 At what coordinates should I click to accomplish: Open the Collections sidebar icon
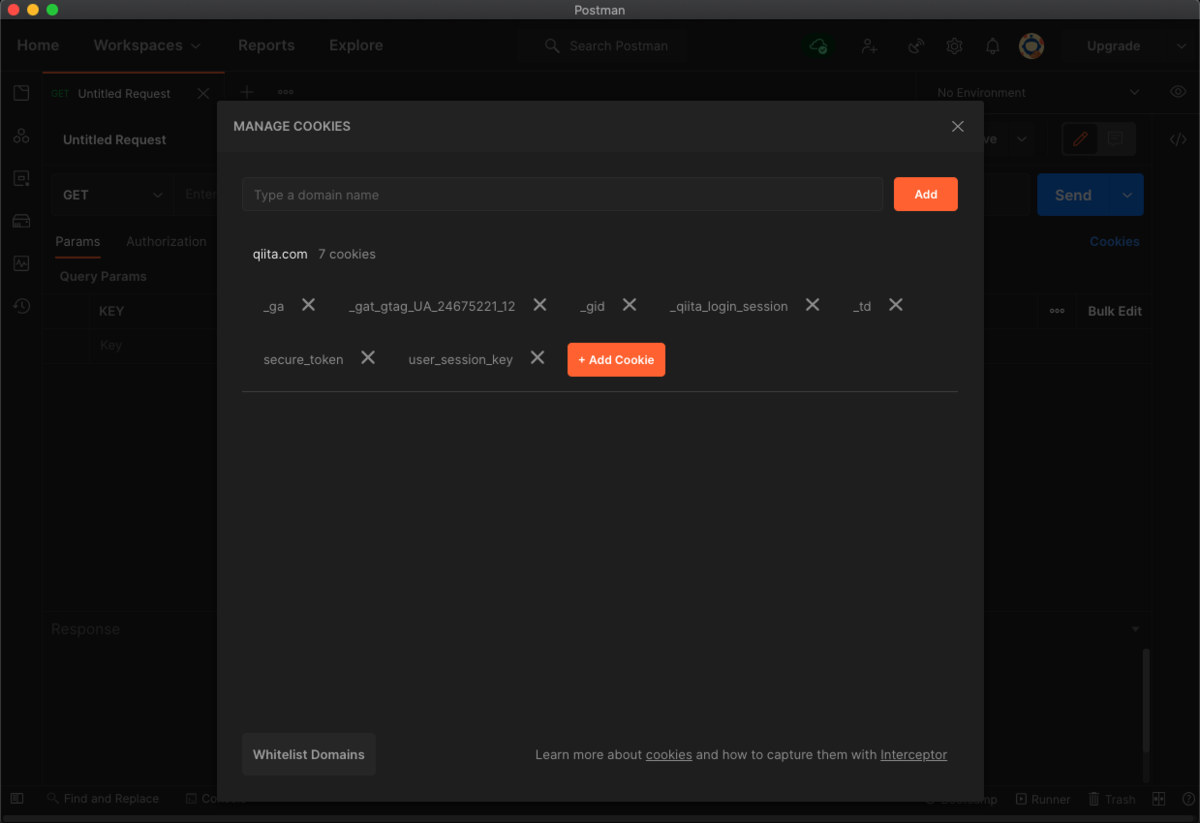tap(21, 93)
